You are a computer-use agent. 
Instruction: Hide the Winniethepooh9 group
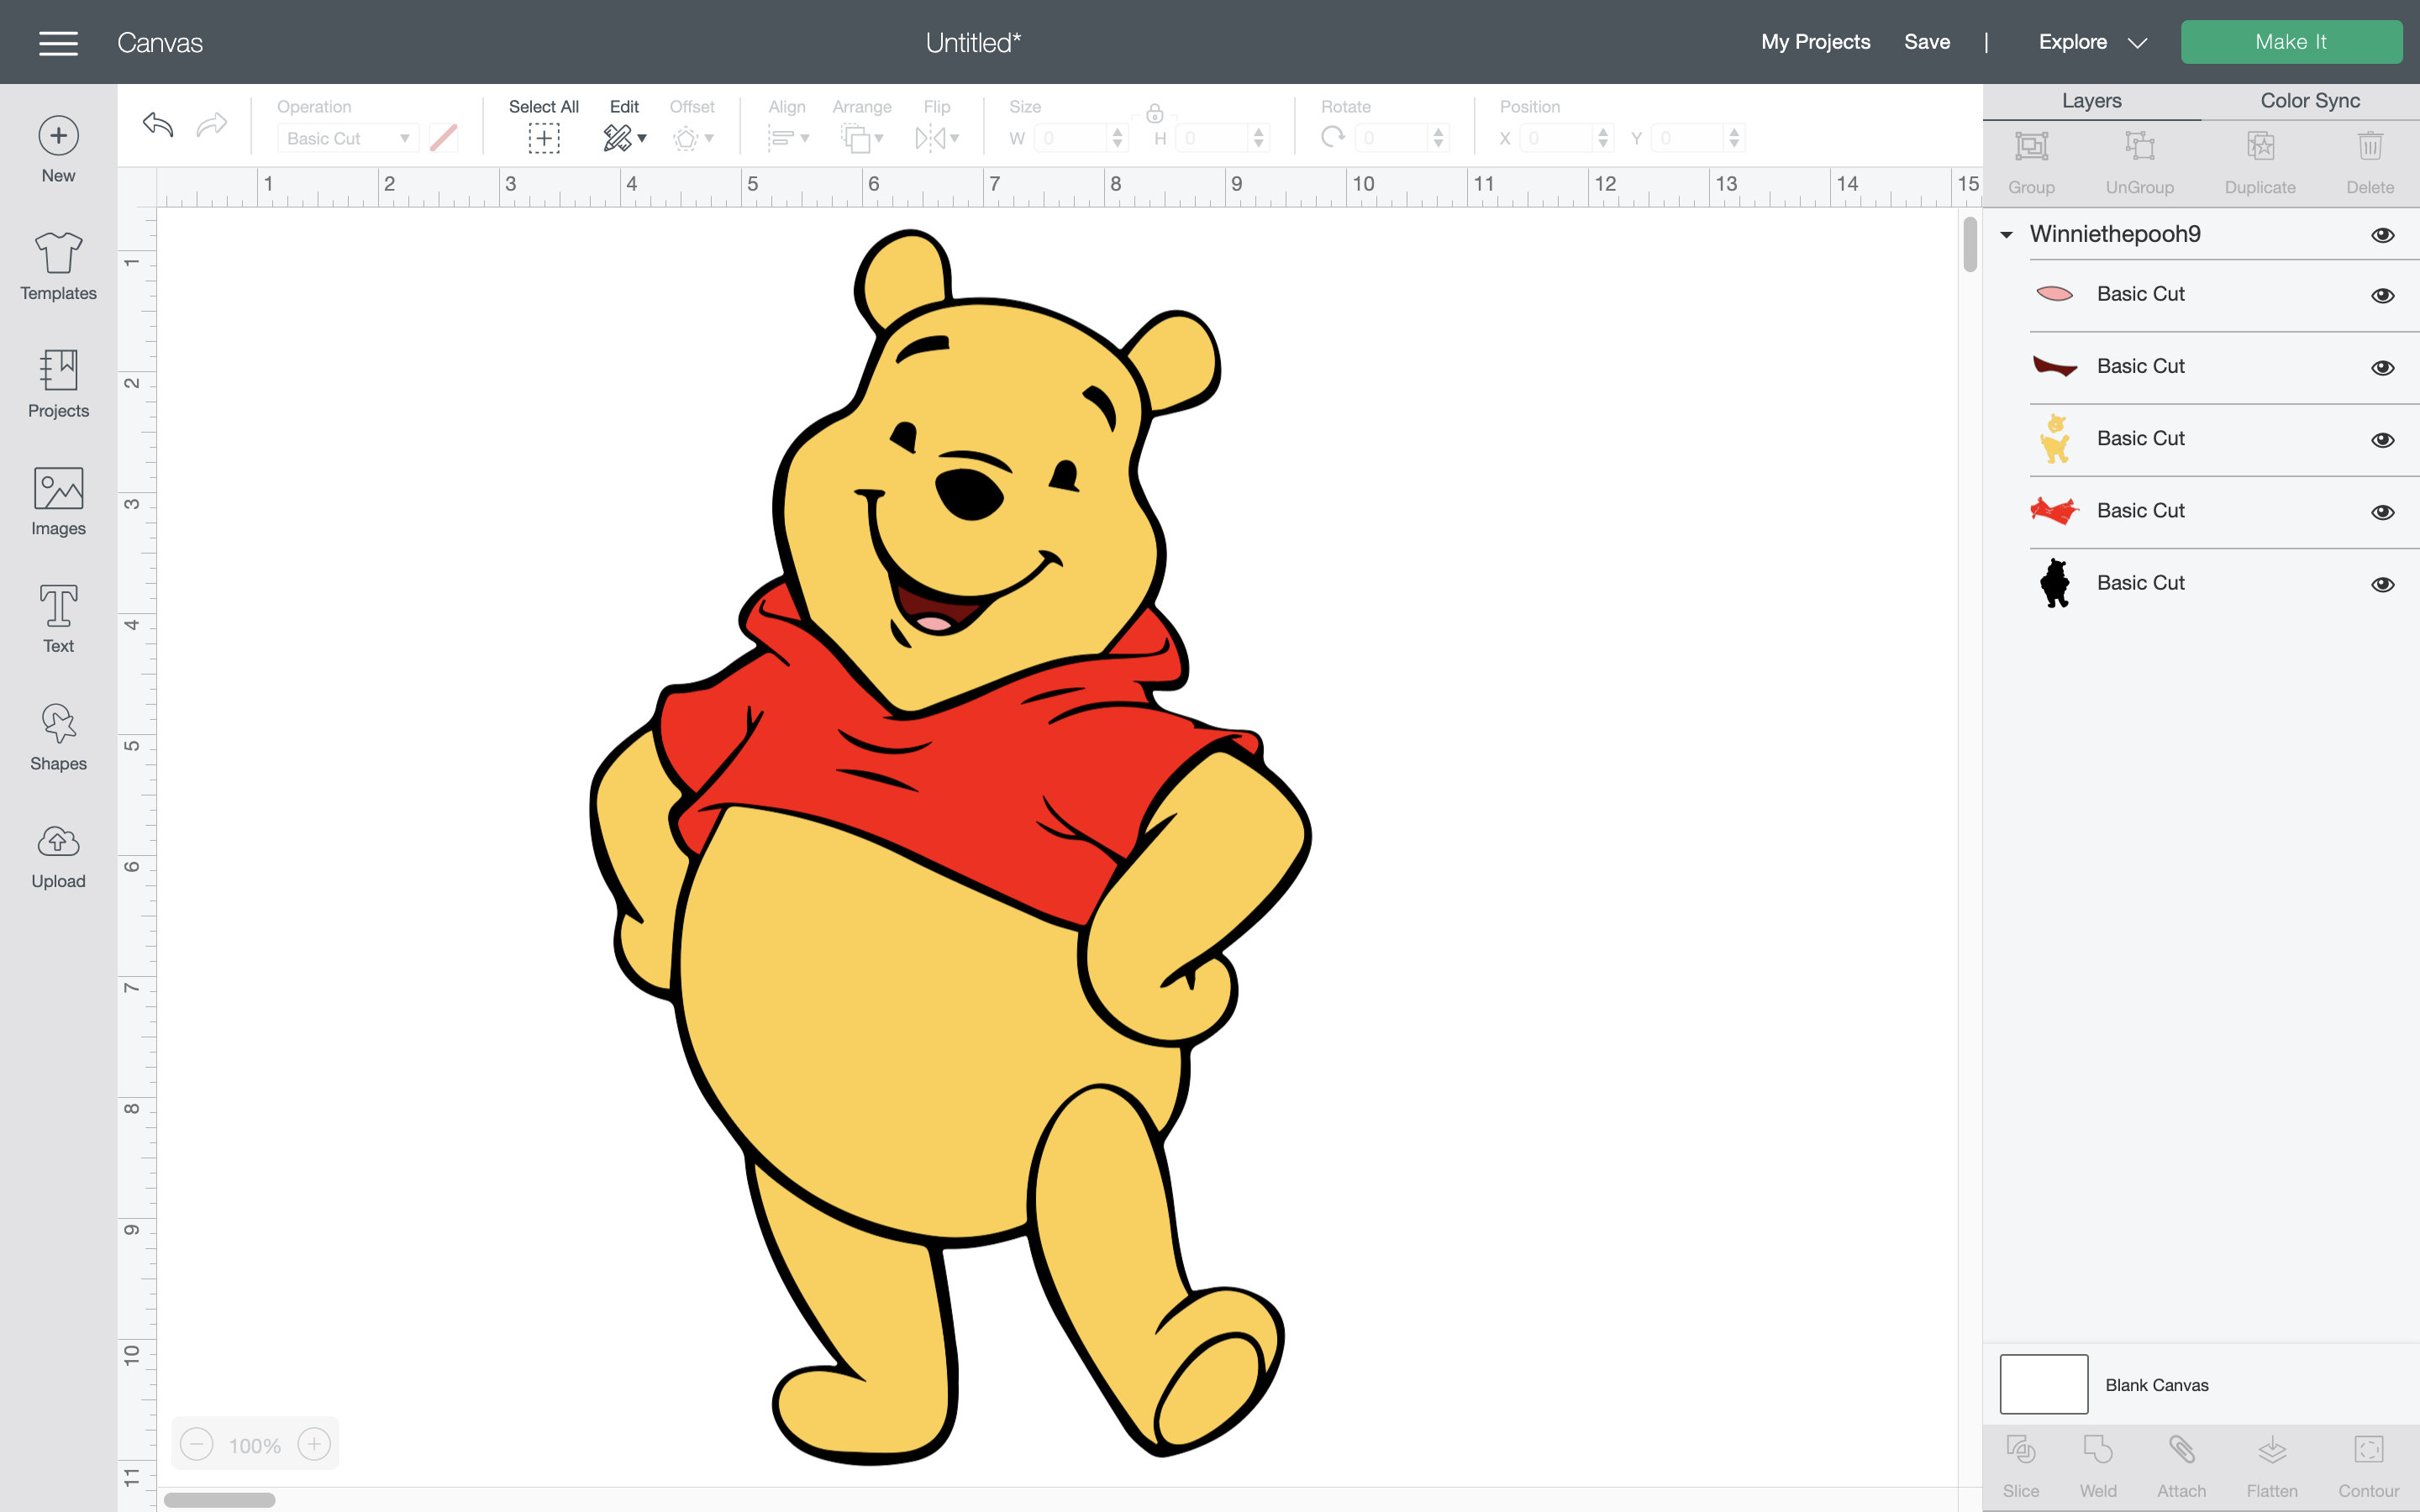tap(2383, 235)
